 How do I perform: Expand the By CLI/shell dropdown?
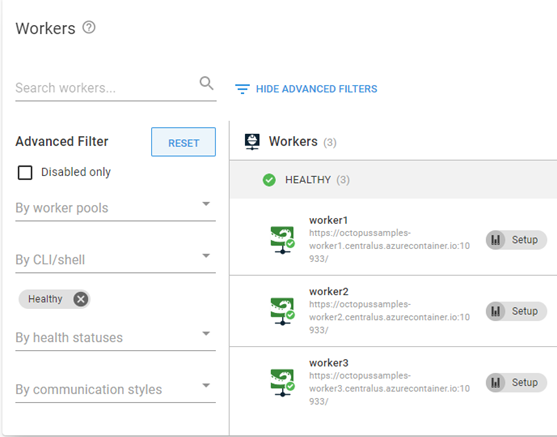115,260
